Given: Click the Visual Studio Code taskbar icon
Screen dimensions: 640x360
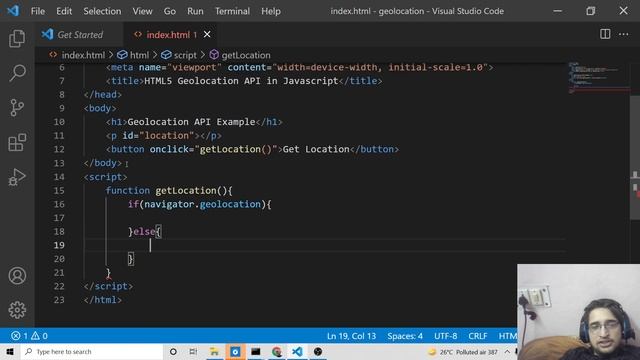Looking at the screenshot, I should coord(297,351).
